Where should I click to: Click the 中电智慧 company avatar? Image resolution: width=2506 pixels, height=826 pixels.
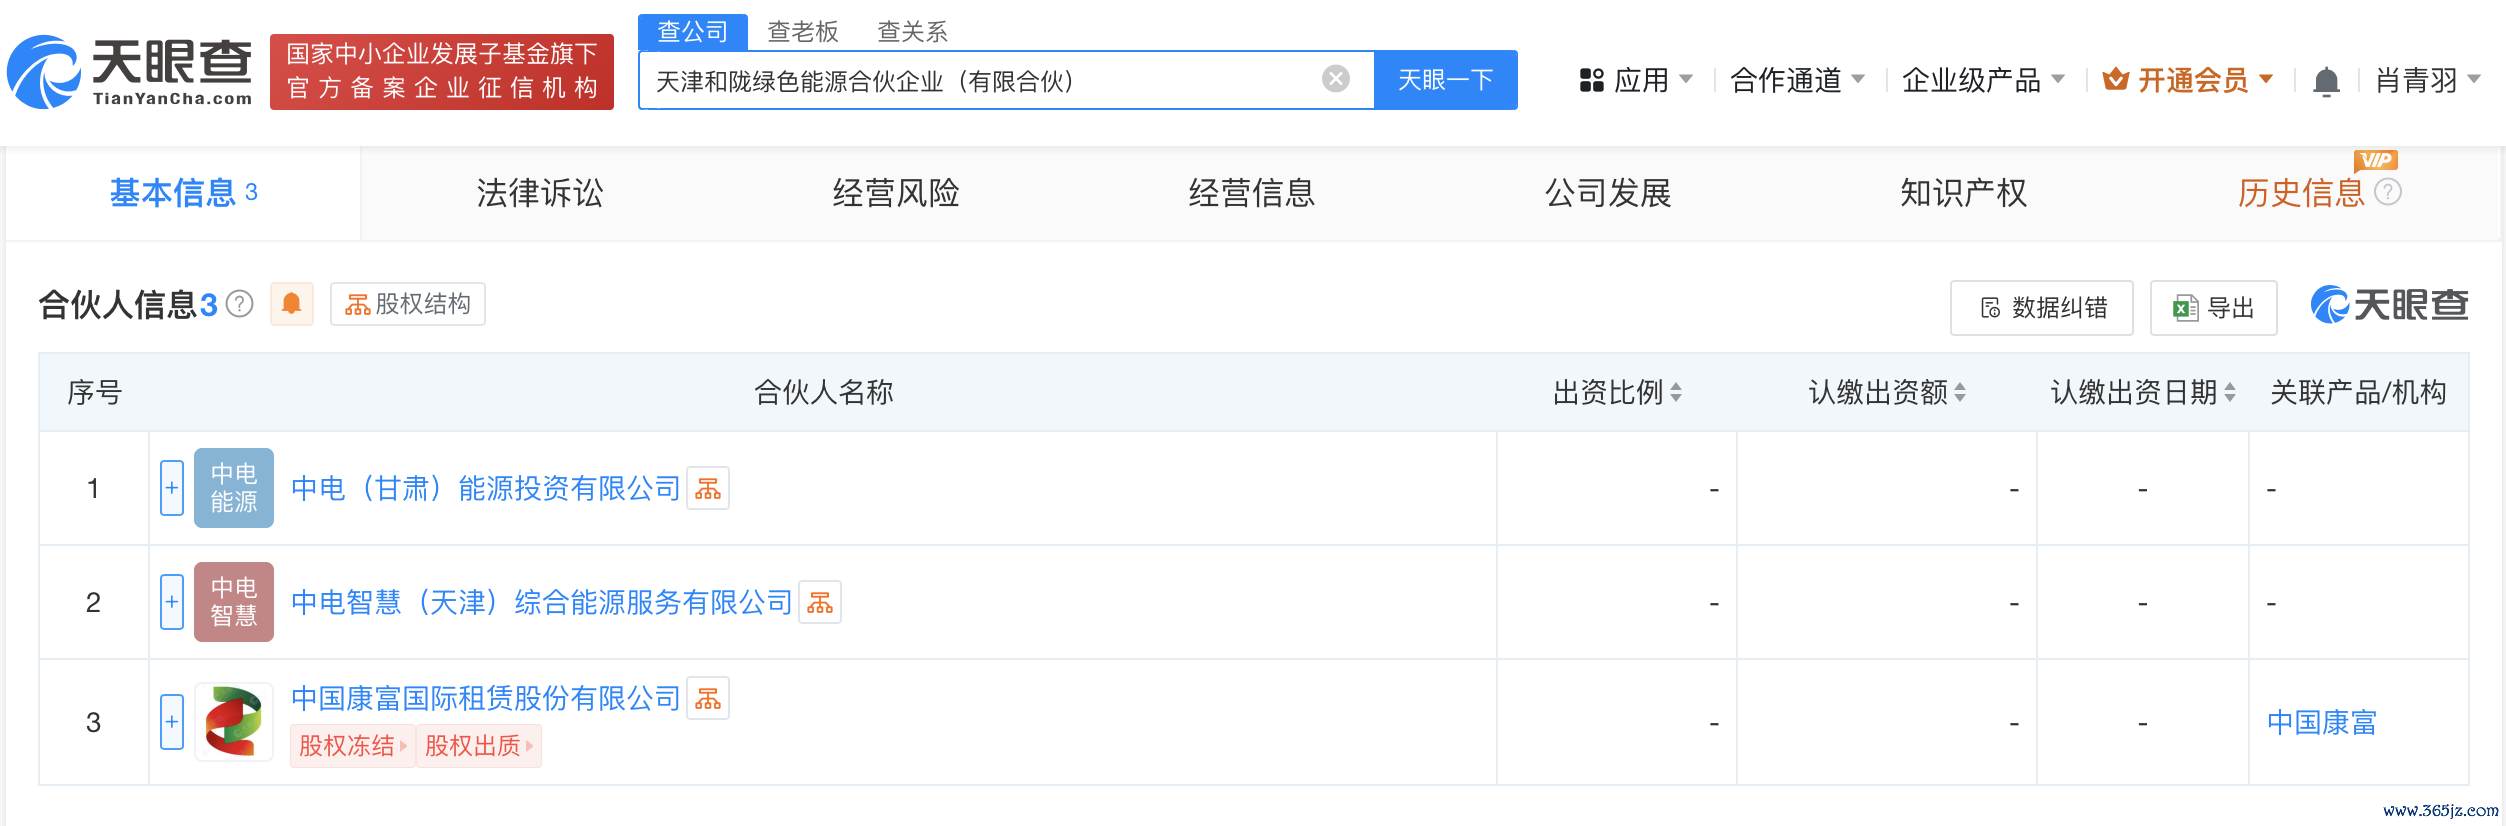[x=234, y=602]
